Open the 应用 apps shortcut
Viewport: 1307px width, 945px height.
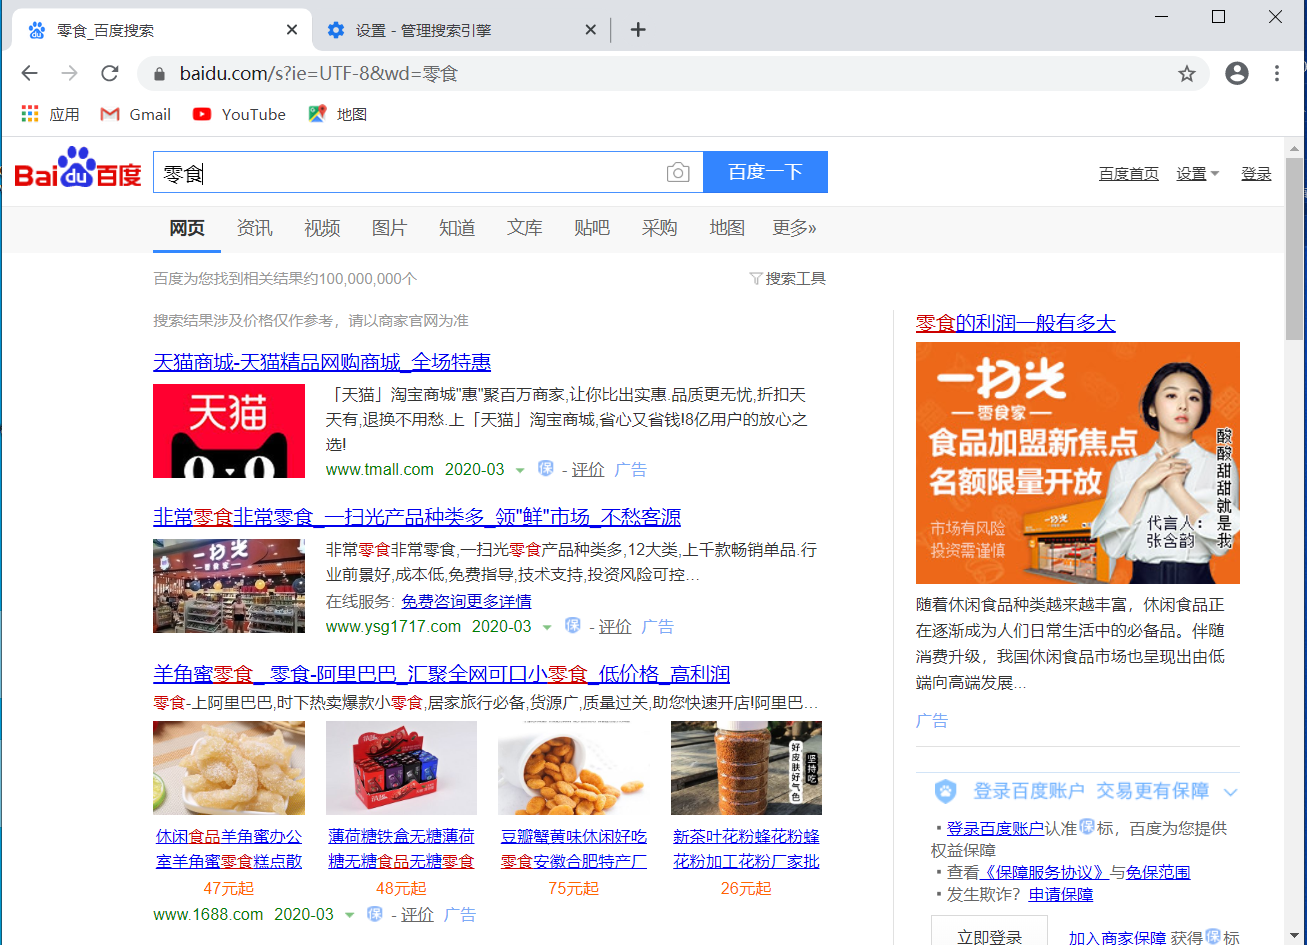50,114
